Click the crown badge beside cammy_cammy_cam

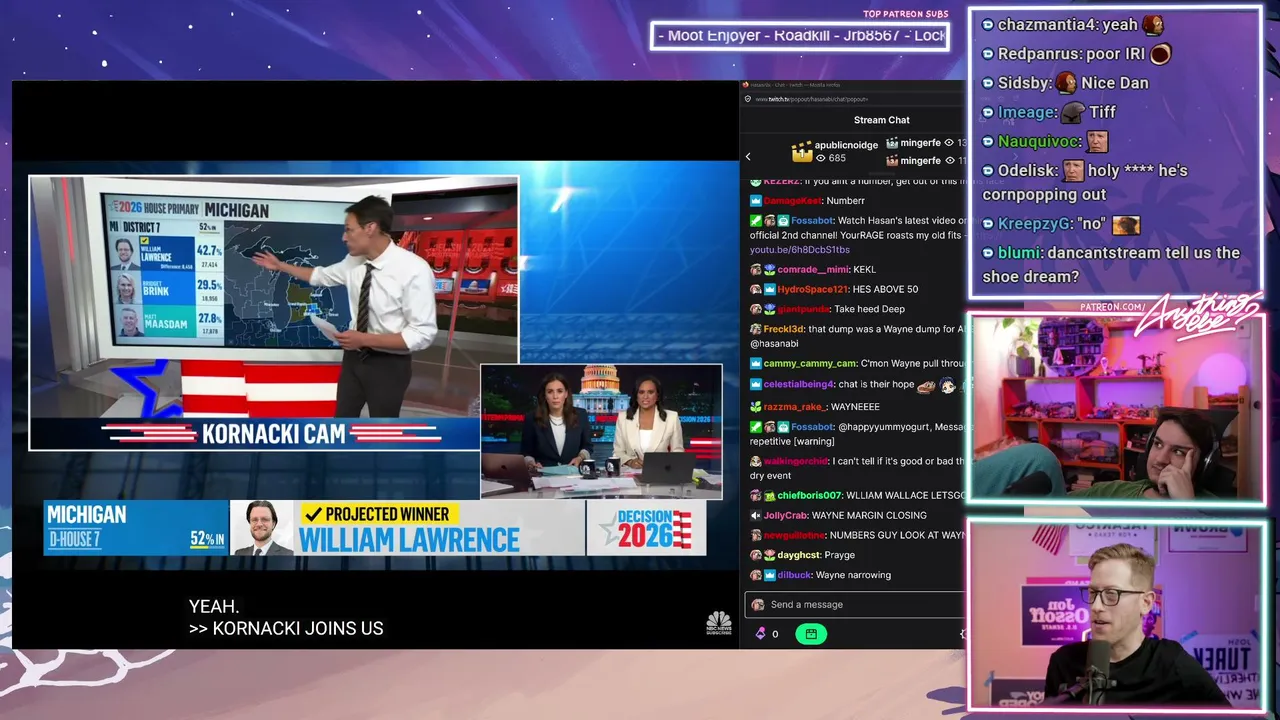click(x=756, y=363)
